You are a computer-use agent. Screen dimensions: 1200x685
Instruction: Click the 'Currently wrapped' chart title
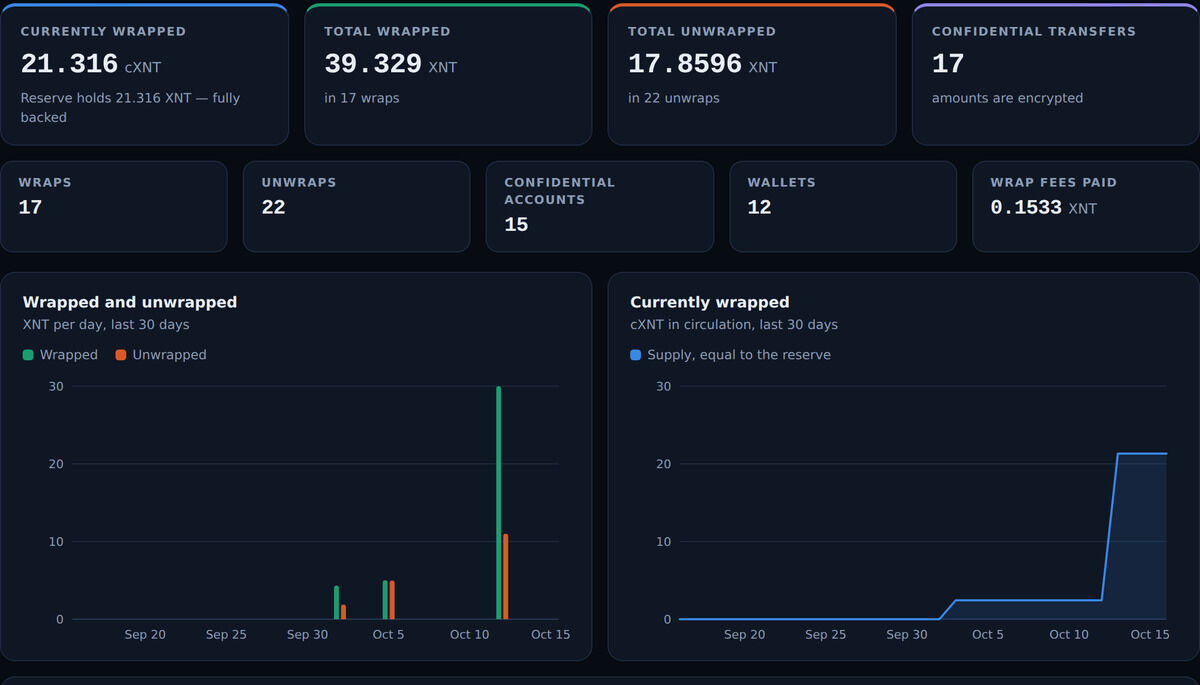tap(710, 302)
